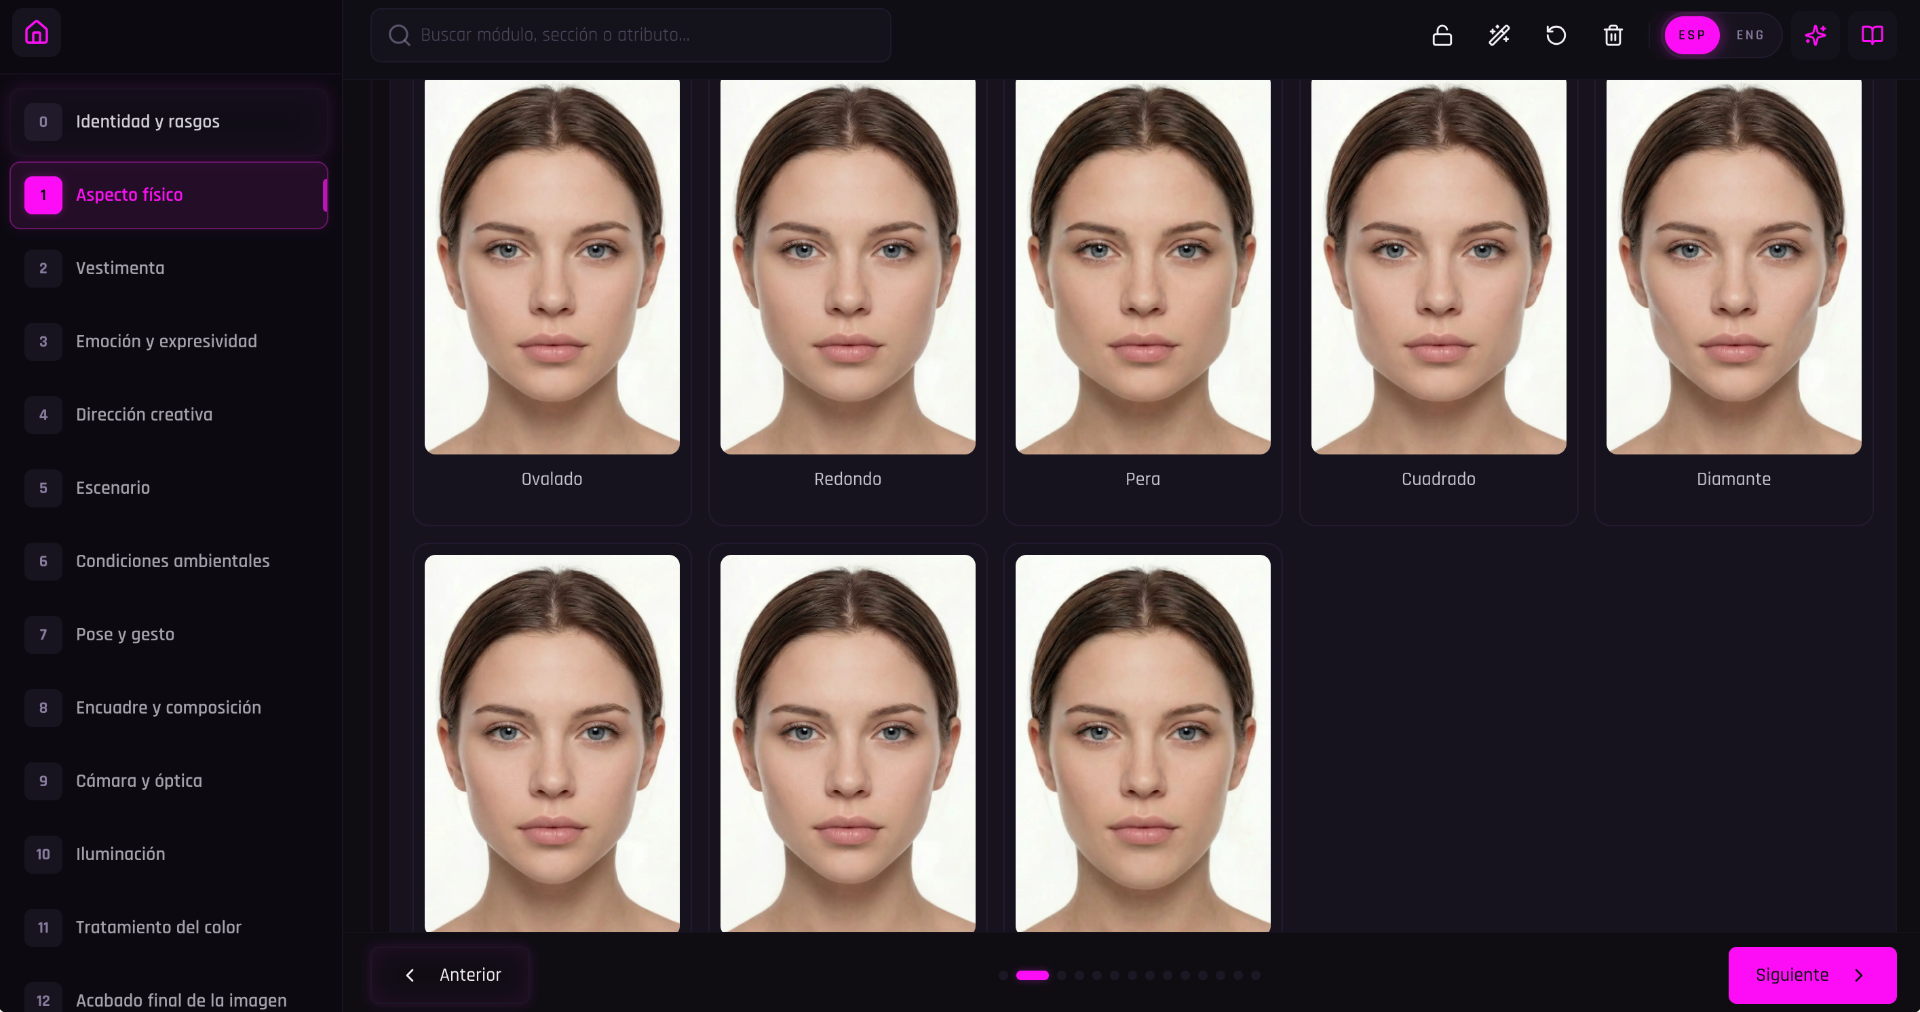1920x1012 pixels.
Task: Click the number 10 sidebar badge
Action: [x=43, y=854]
